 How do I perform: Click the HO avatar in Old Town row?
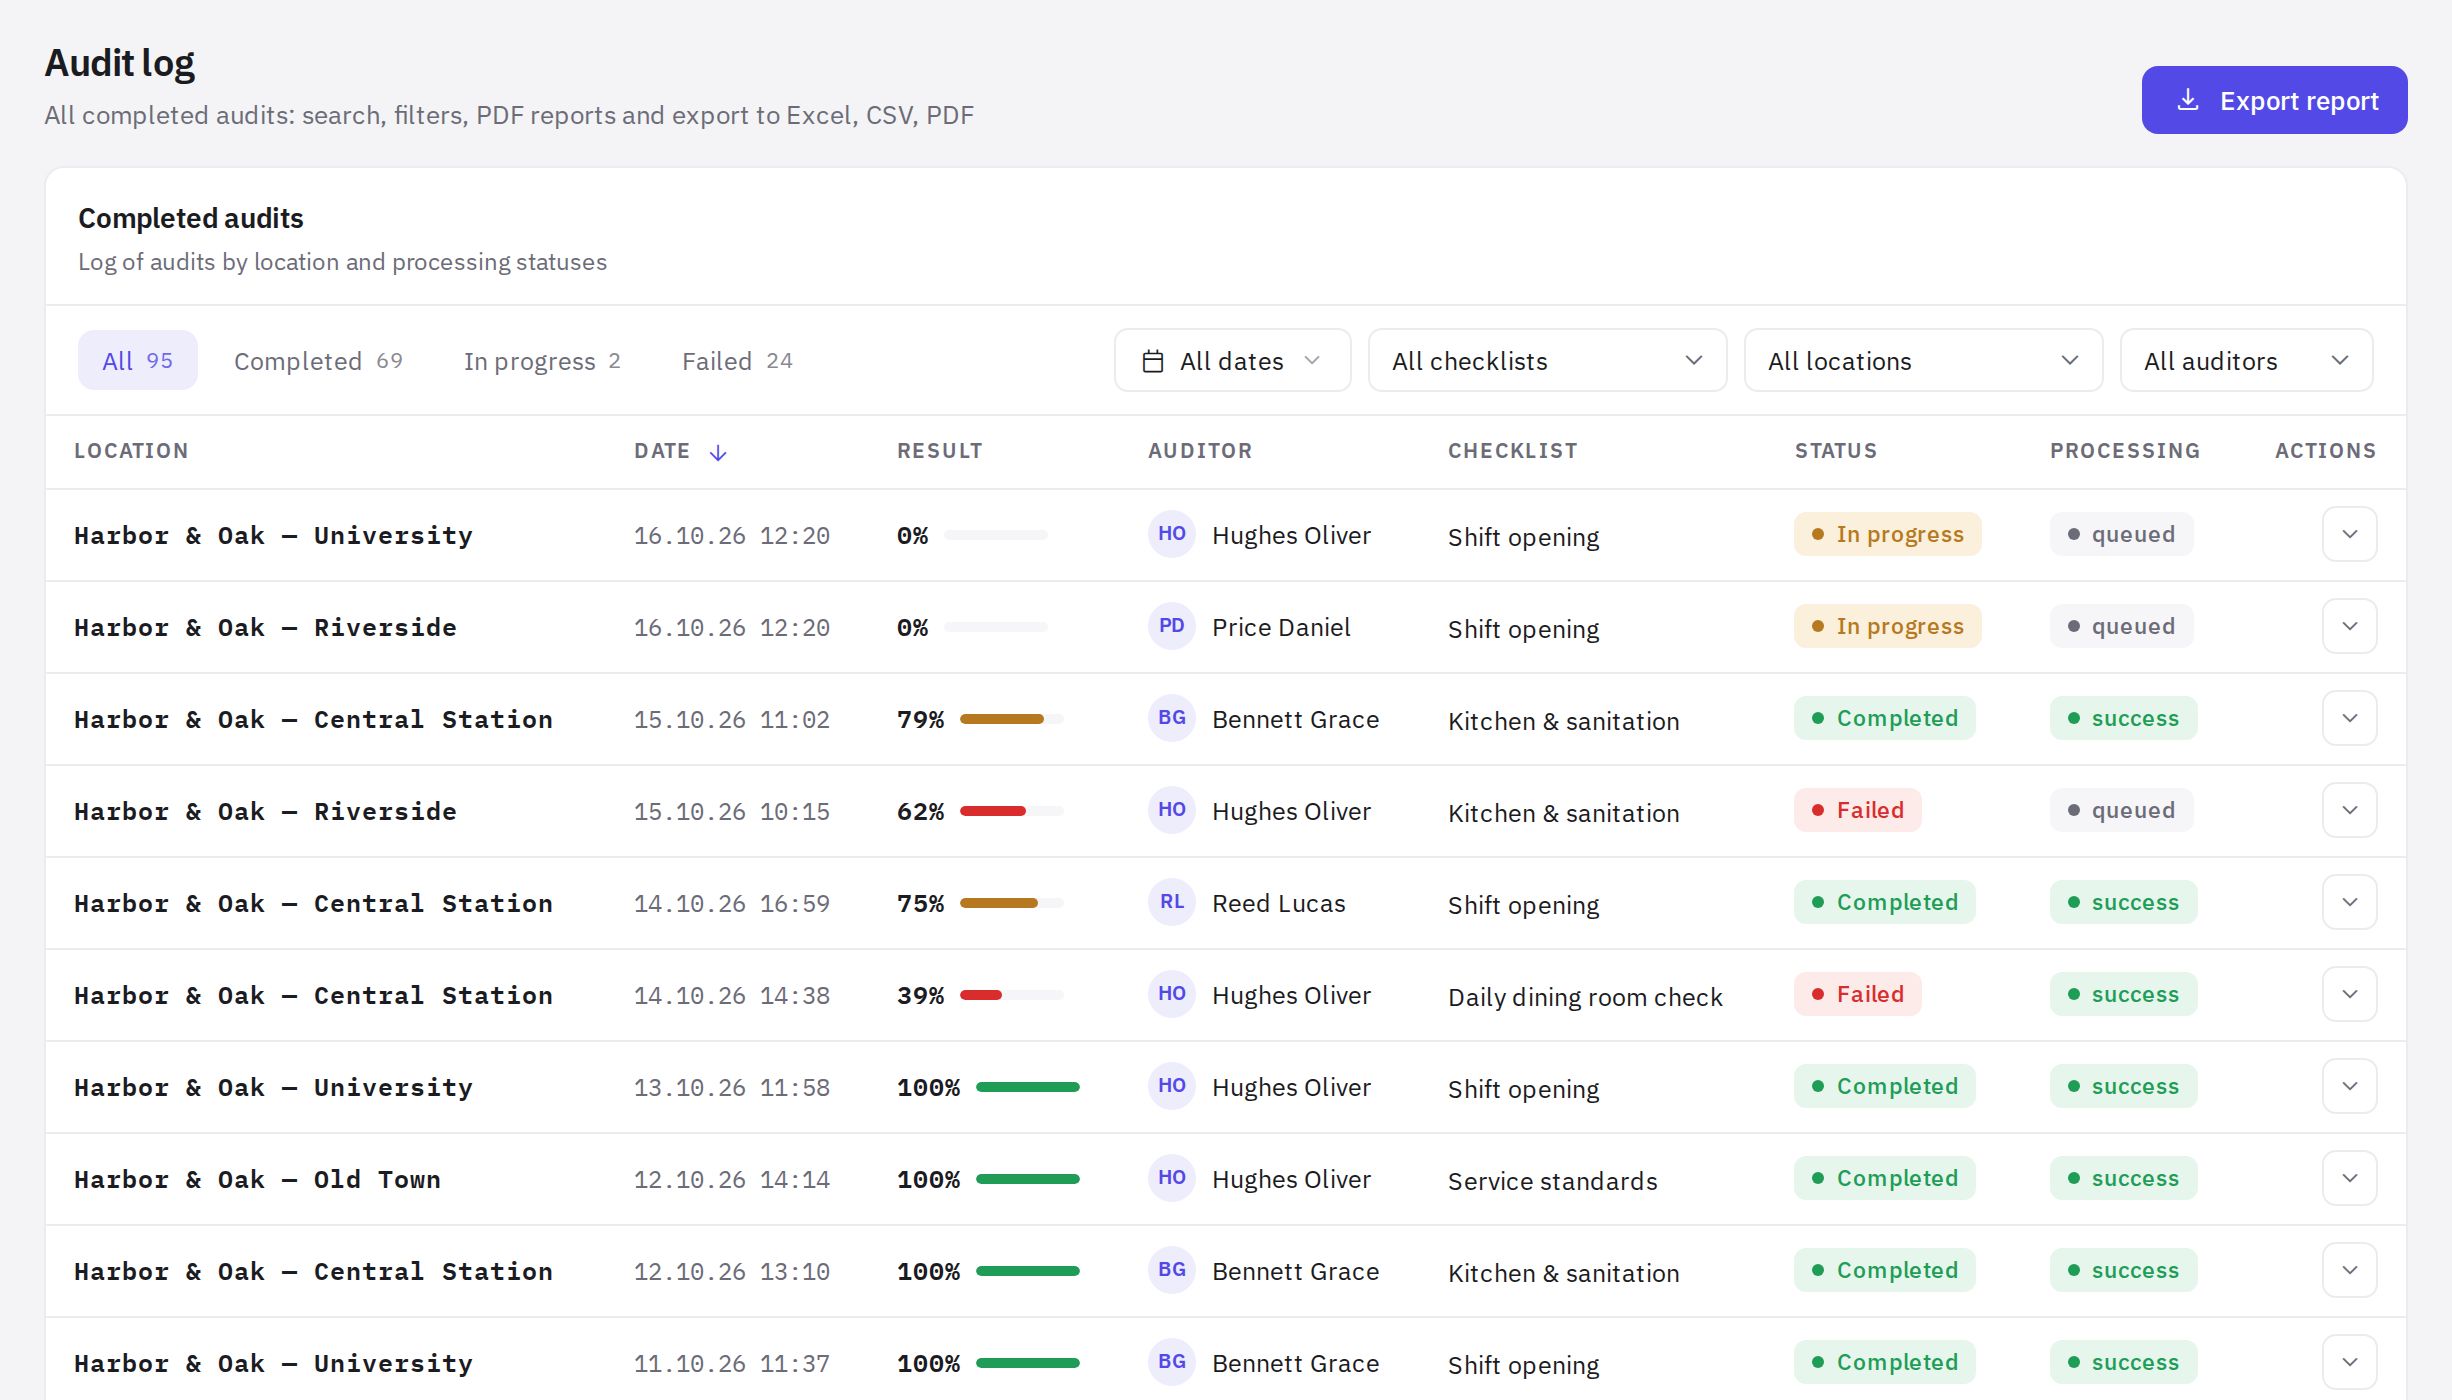pyautogui.click(x=1172, y=1178)
